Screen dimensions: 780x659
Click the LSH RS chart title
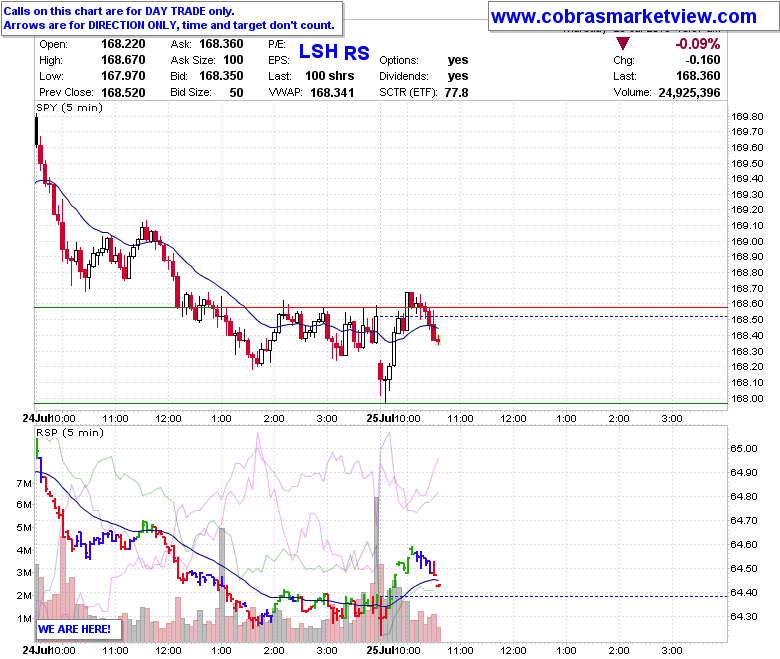(x=334, y=52)
